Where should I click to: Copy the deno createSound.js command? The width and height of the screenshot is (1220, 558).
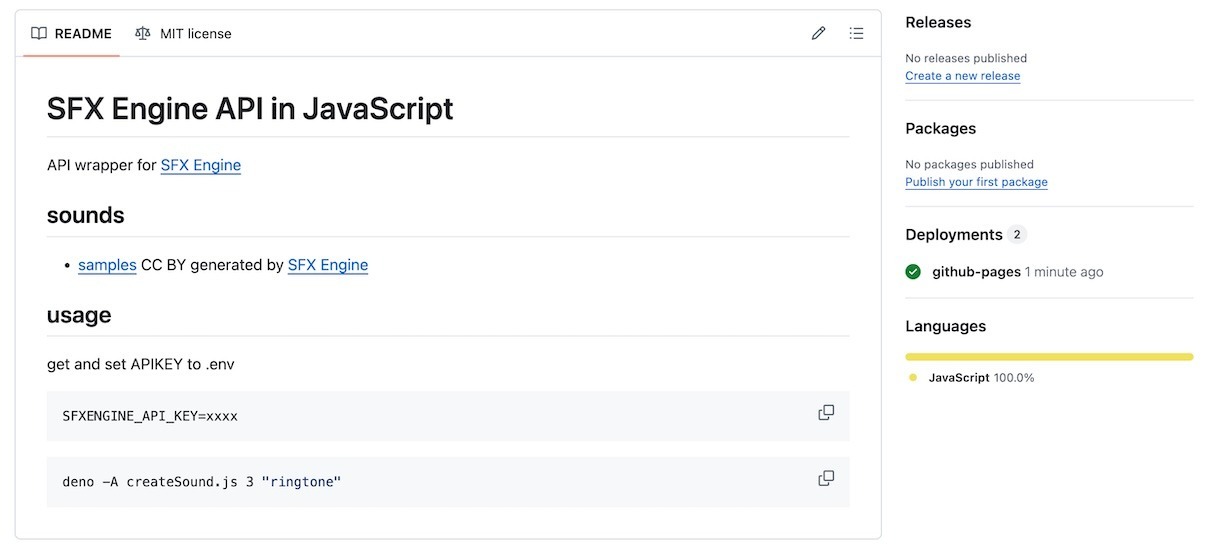point(826,479)
